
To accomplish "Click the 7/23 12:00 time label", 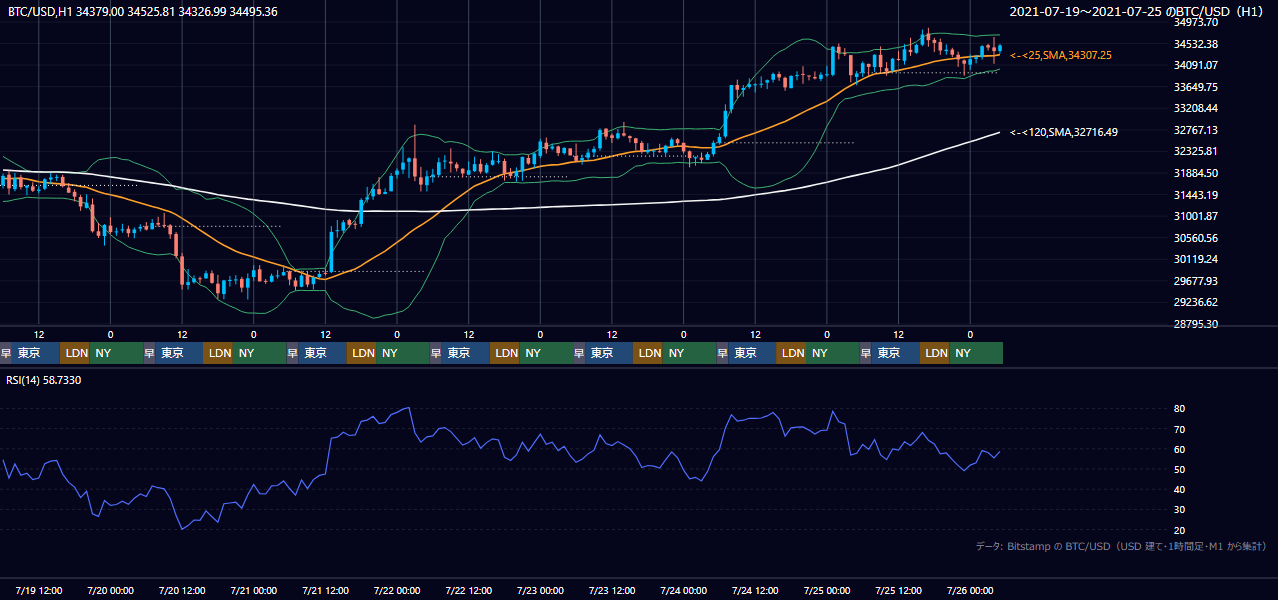I will click(x=612, y=590).
